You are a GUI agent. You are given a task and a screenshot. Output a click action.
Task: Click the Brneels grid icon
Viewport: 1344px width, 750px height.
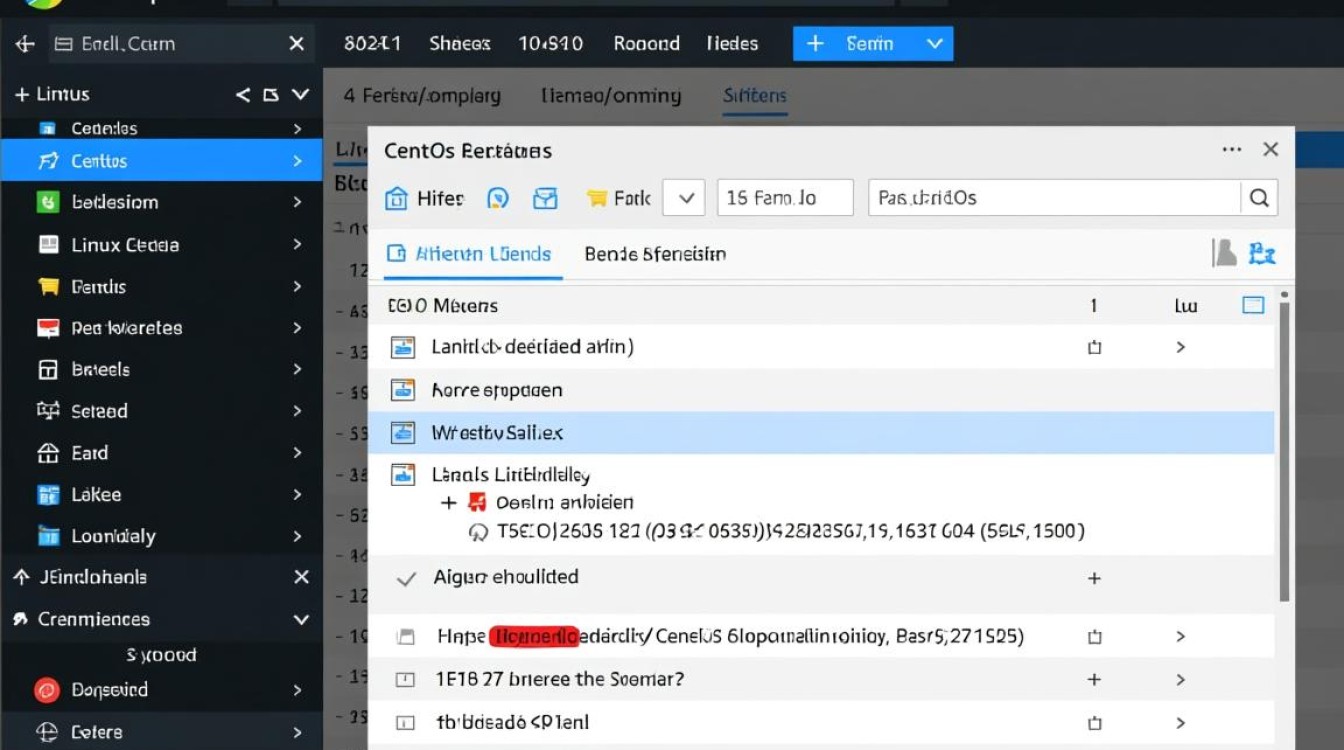[48, 370]
